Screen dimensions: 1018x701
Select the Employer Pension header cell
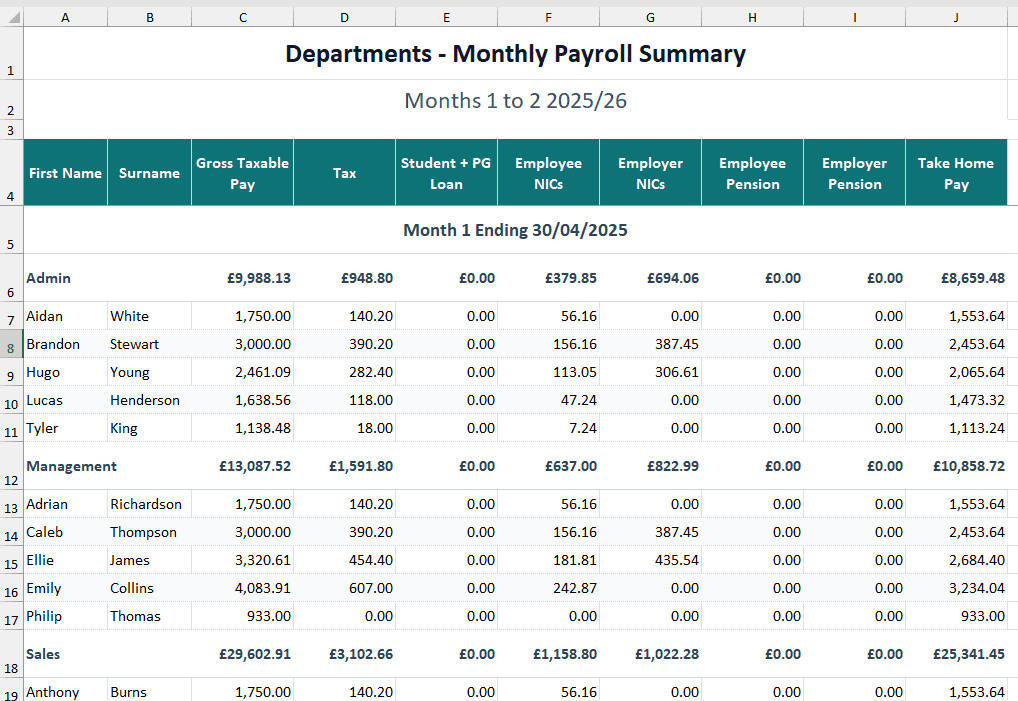[854, 173]
